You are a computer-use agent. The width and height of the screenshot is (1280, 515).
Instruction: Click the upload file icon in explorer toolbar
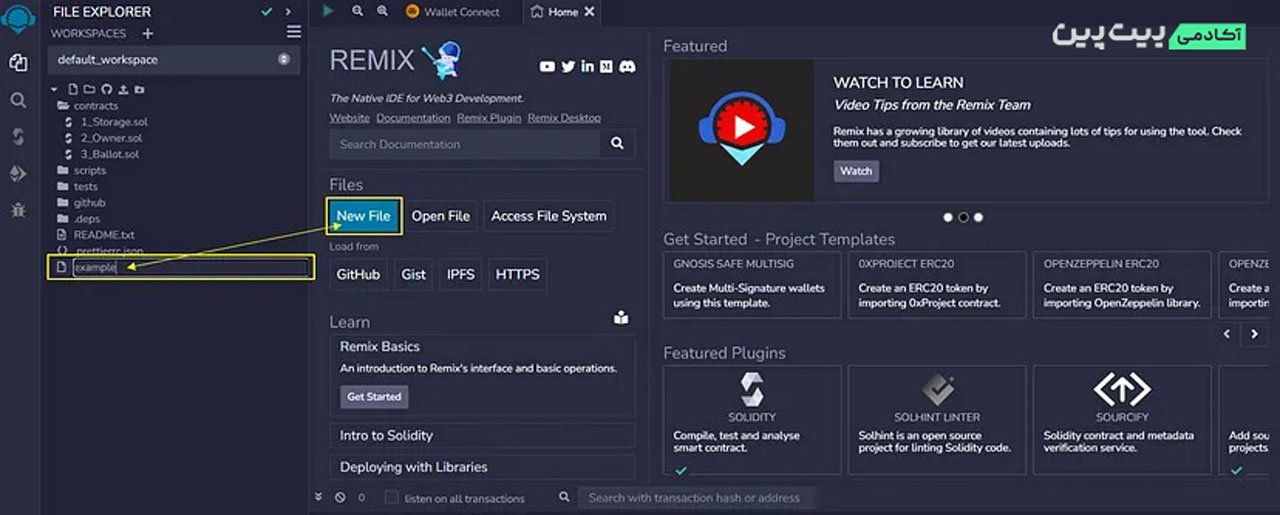point(122,89)
